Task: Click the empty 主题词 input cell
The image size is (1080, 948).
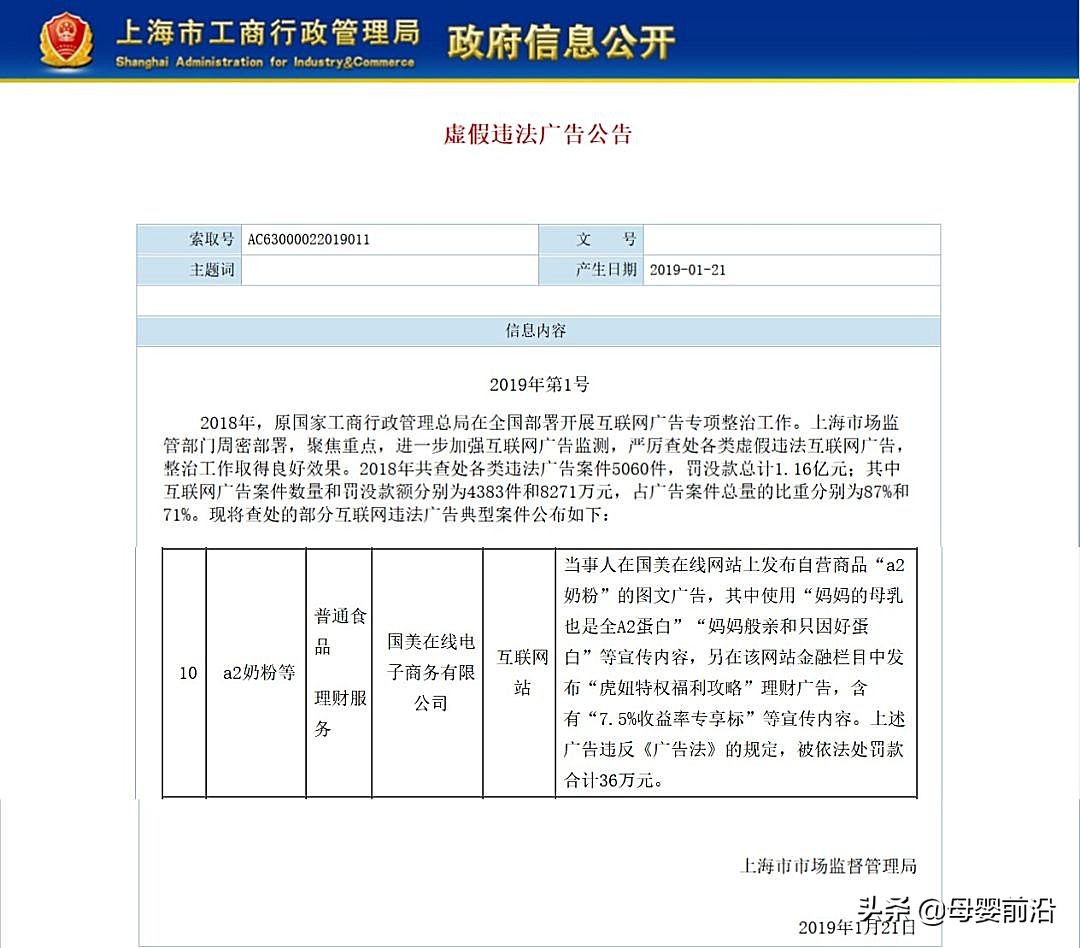Action: coord(390,270)
